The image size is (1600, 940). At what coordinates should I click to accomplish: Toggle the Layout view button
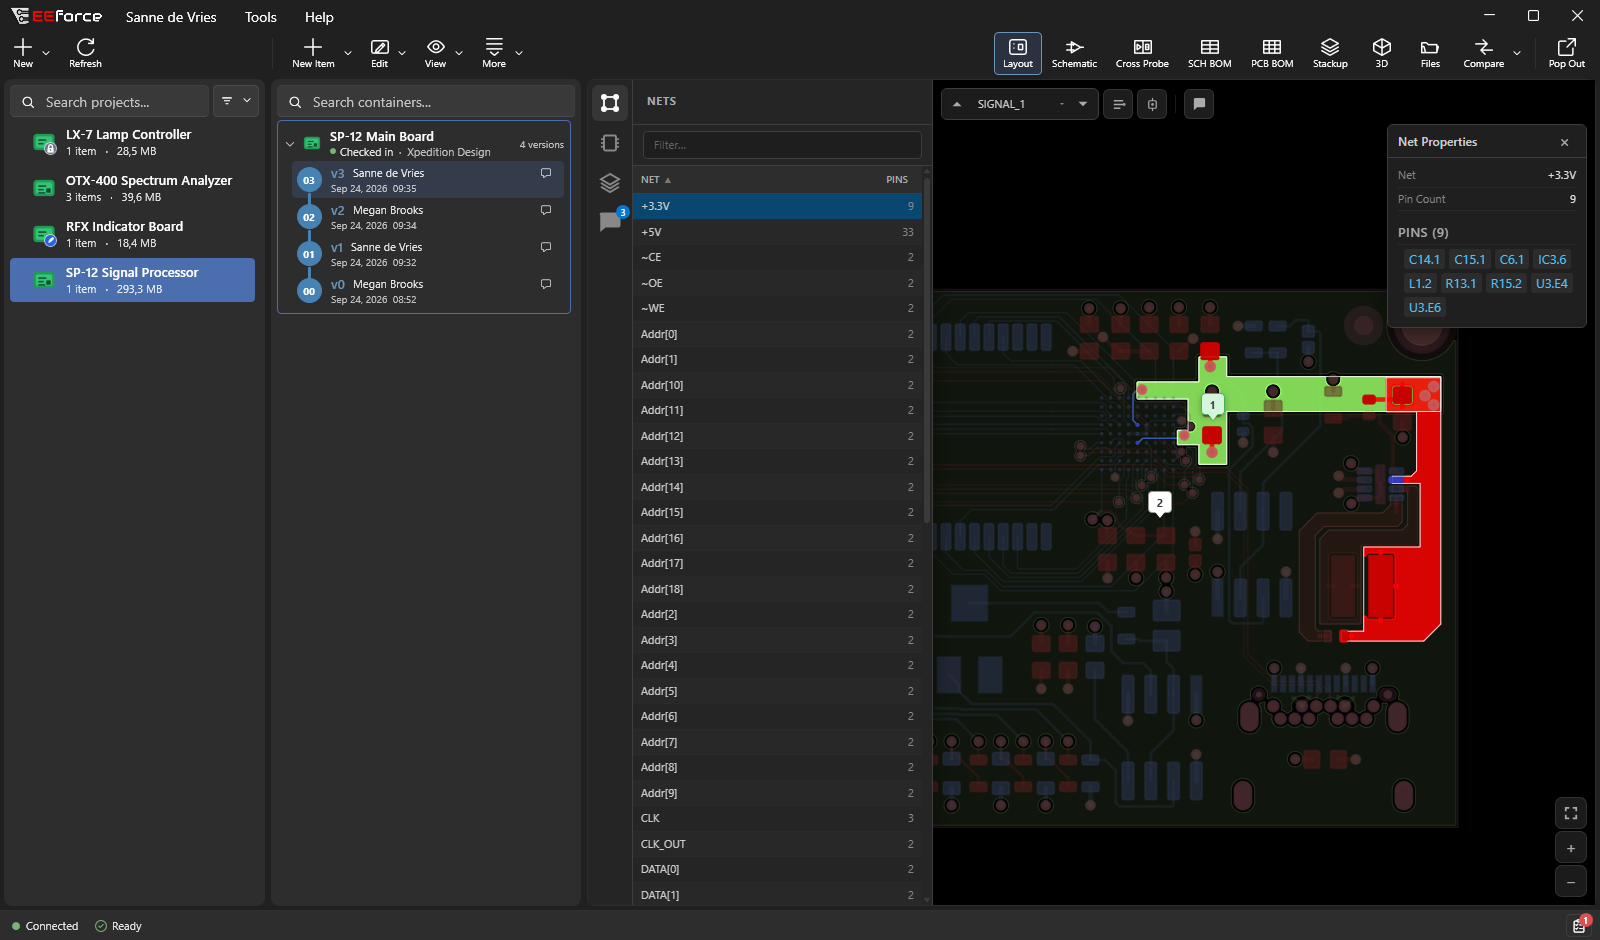click(x=1018, y=53)
